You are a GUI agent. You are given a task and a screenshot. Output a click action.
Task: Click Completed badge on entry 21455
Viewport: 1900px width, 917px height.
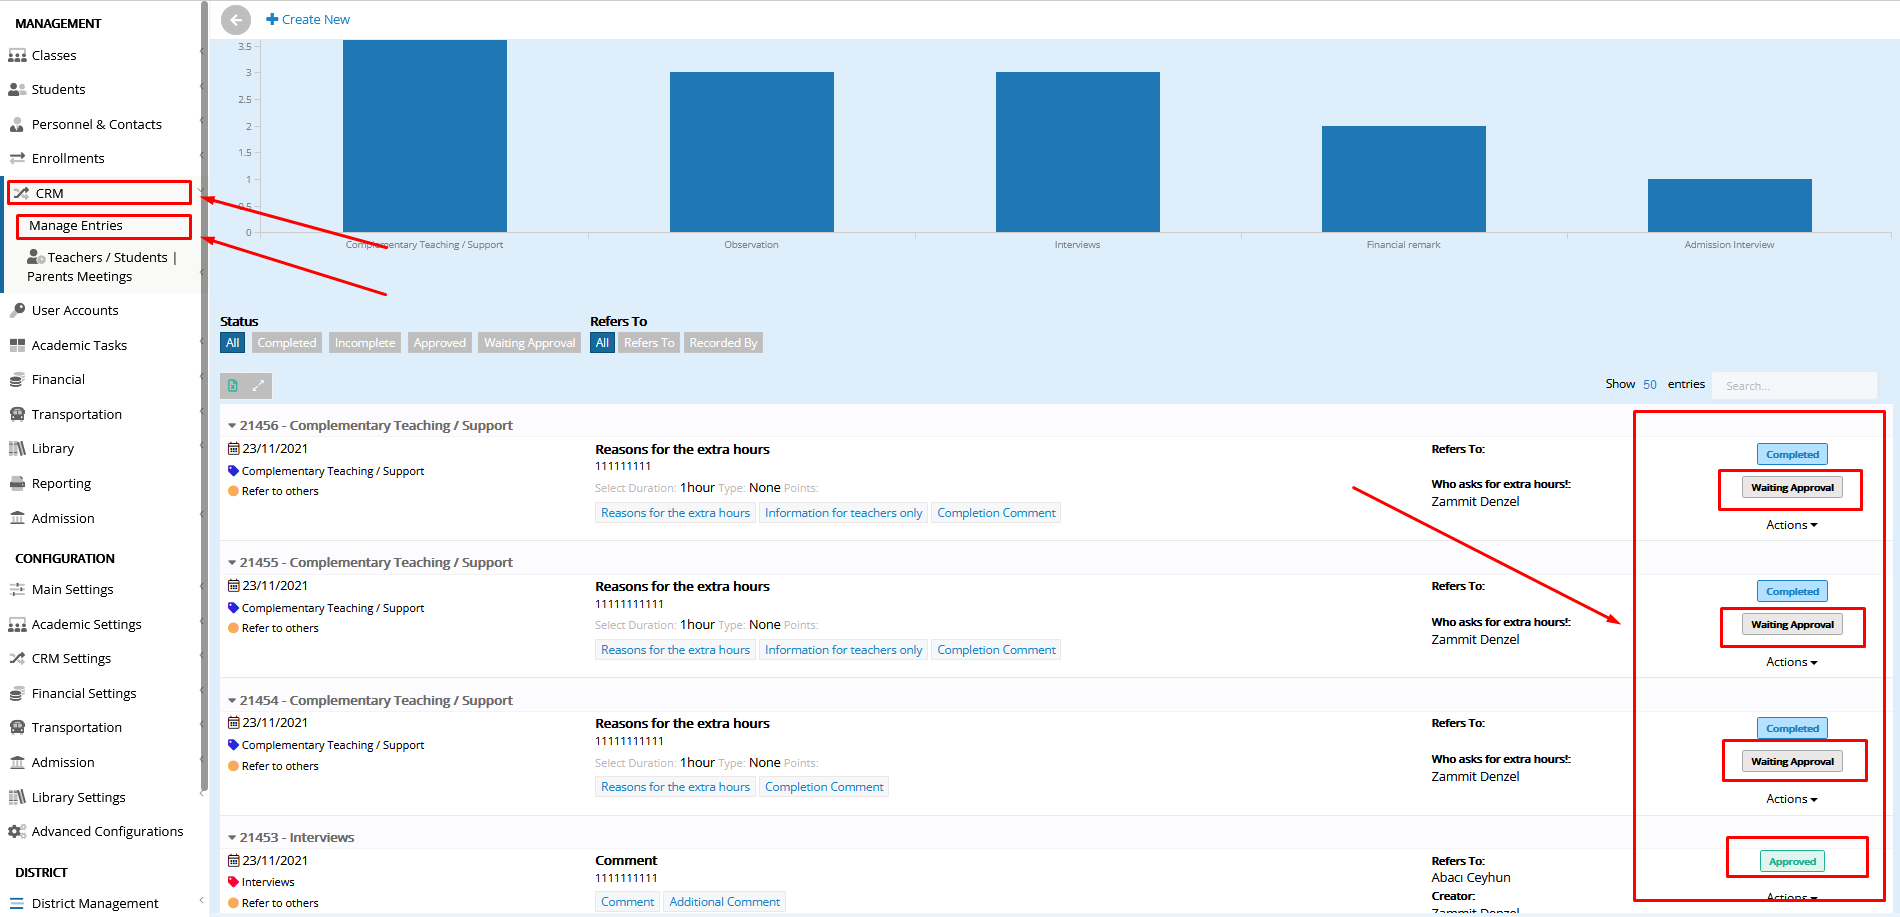click(x=1792, y=592)
